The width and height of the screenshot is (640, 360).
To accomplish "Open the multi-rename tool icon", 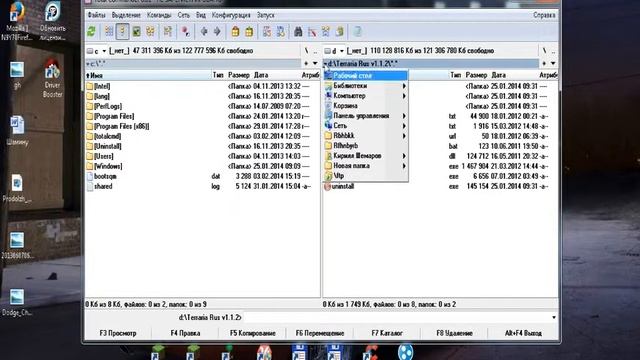I will pos(312,31).
